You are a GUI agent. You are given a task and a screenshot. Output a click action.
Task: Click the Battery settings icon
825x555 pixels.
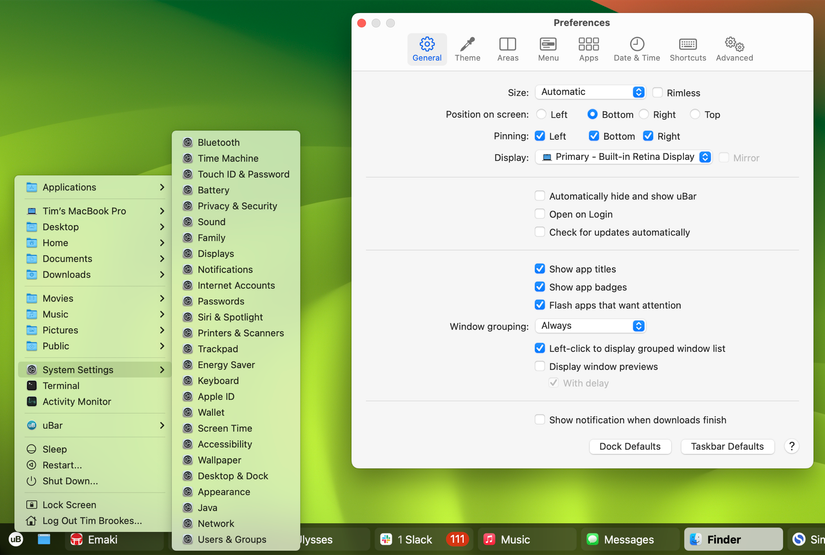coord(187,190)
